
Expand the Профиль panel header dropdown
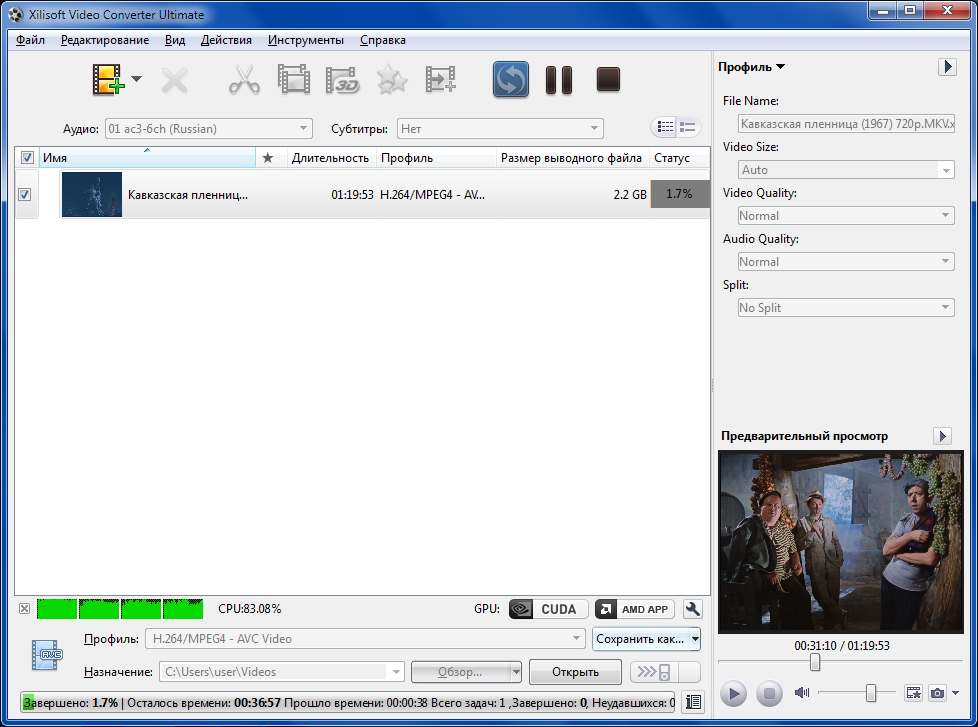pyautogui.click(x=751, y=67)
